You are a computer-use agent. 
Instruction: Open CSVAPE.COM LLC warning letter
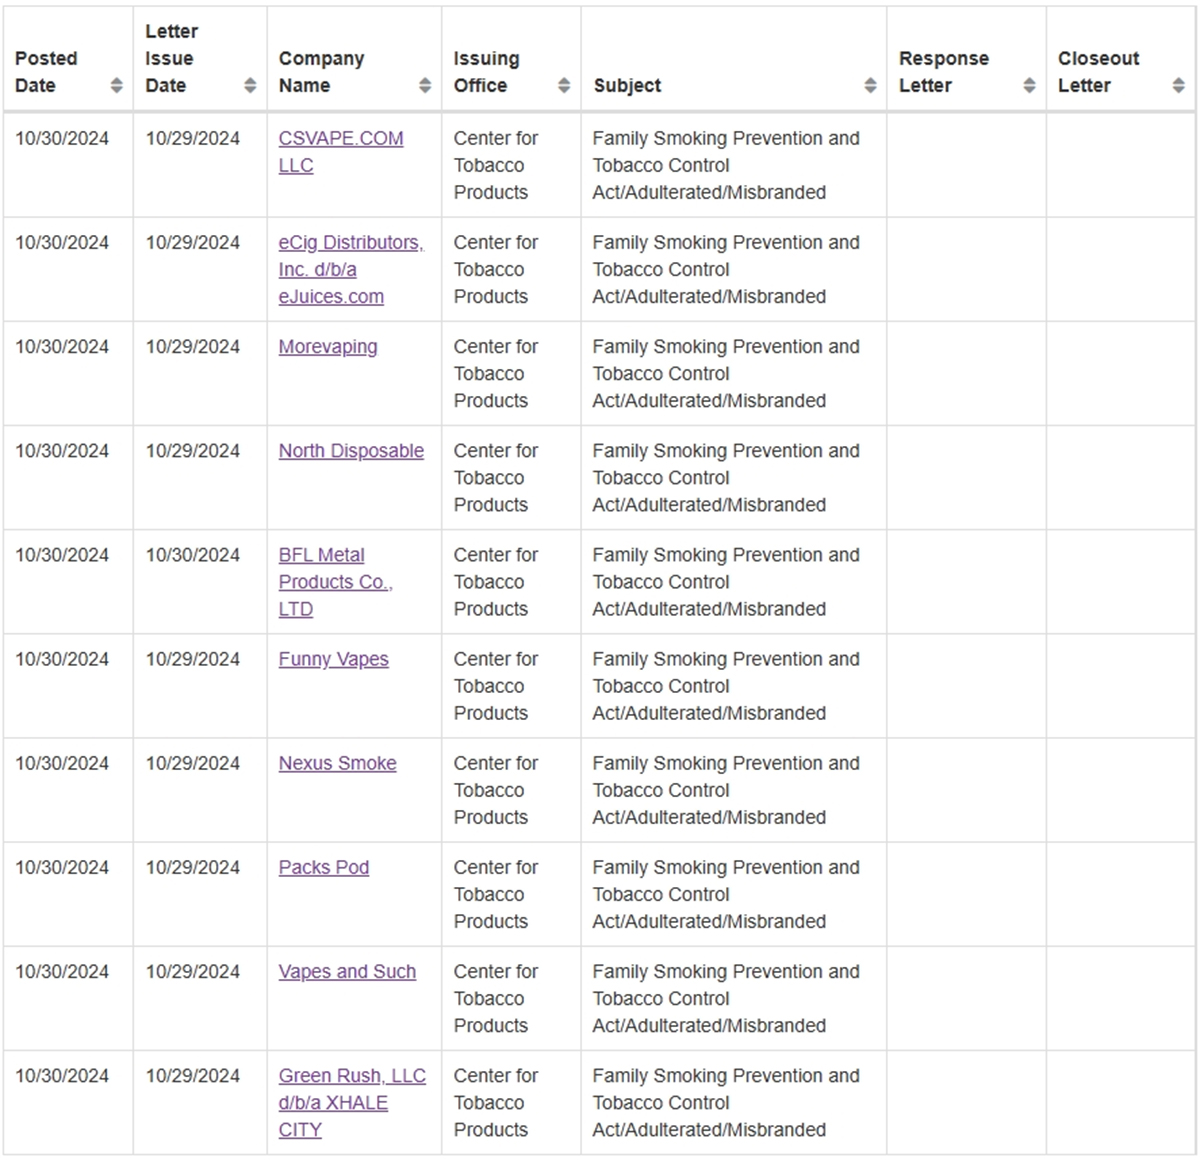coord(341,152)
